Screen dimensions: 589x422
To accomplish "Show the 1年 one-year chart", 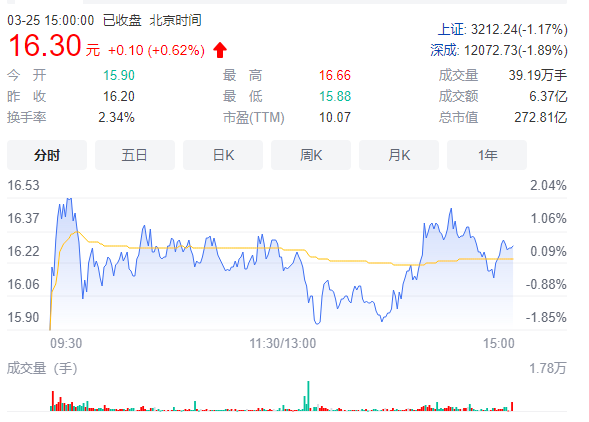I will pyautogui.click(x=487, y=155).
